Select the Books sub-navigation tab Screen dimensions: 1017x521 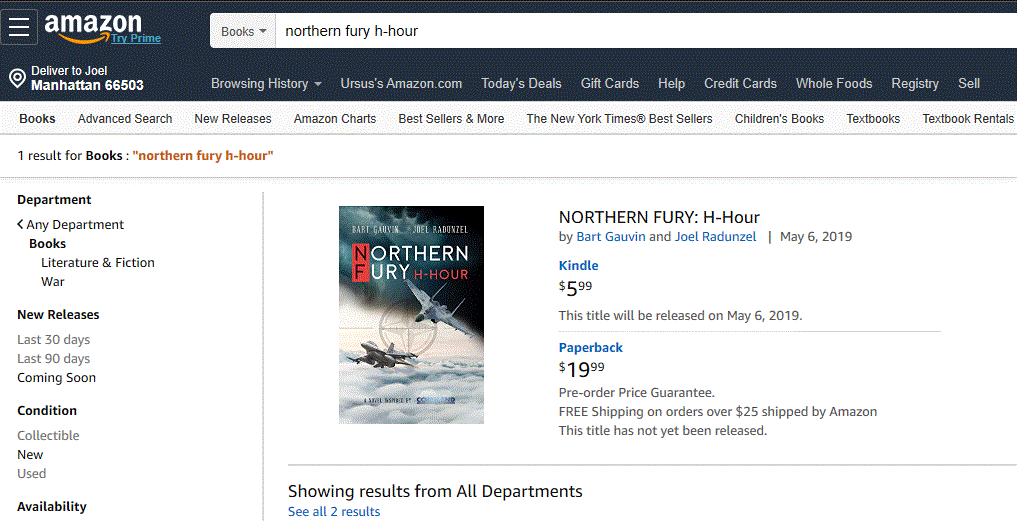(37, 119)
